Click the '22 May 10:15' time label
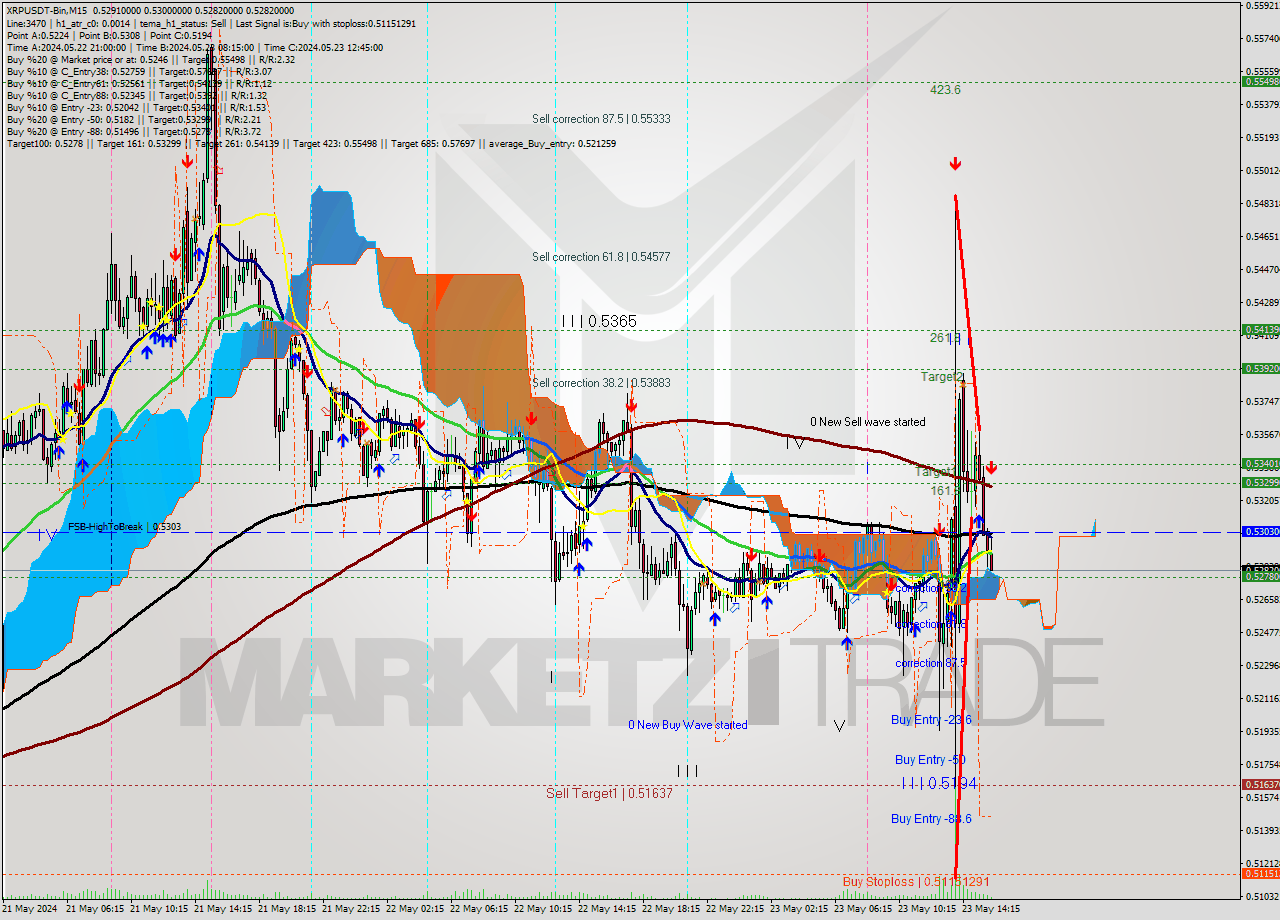Screen dimensions: 1280x920 coord(544,909)
